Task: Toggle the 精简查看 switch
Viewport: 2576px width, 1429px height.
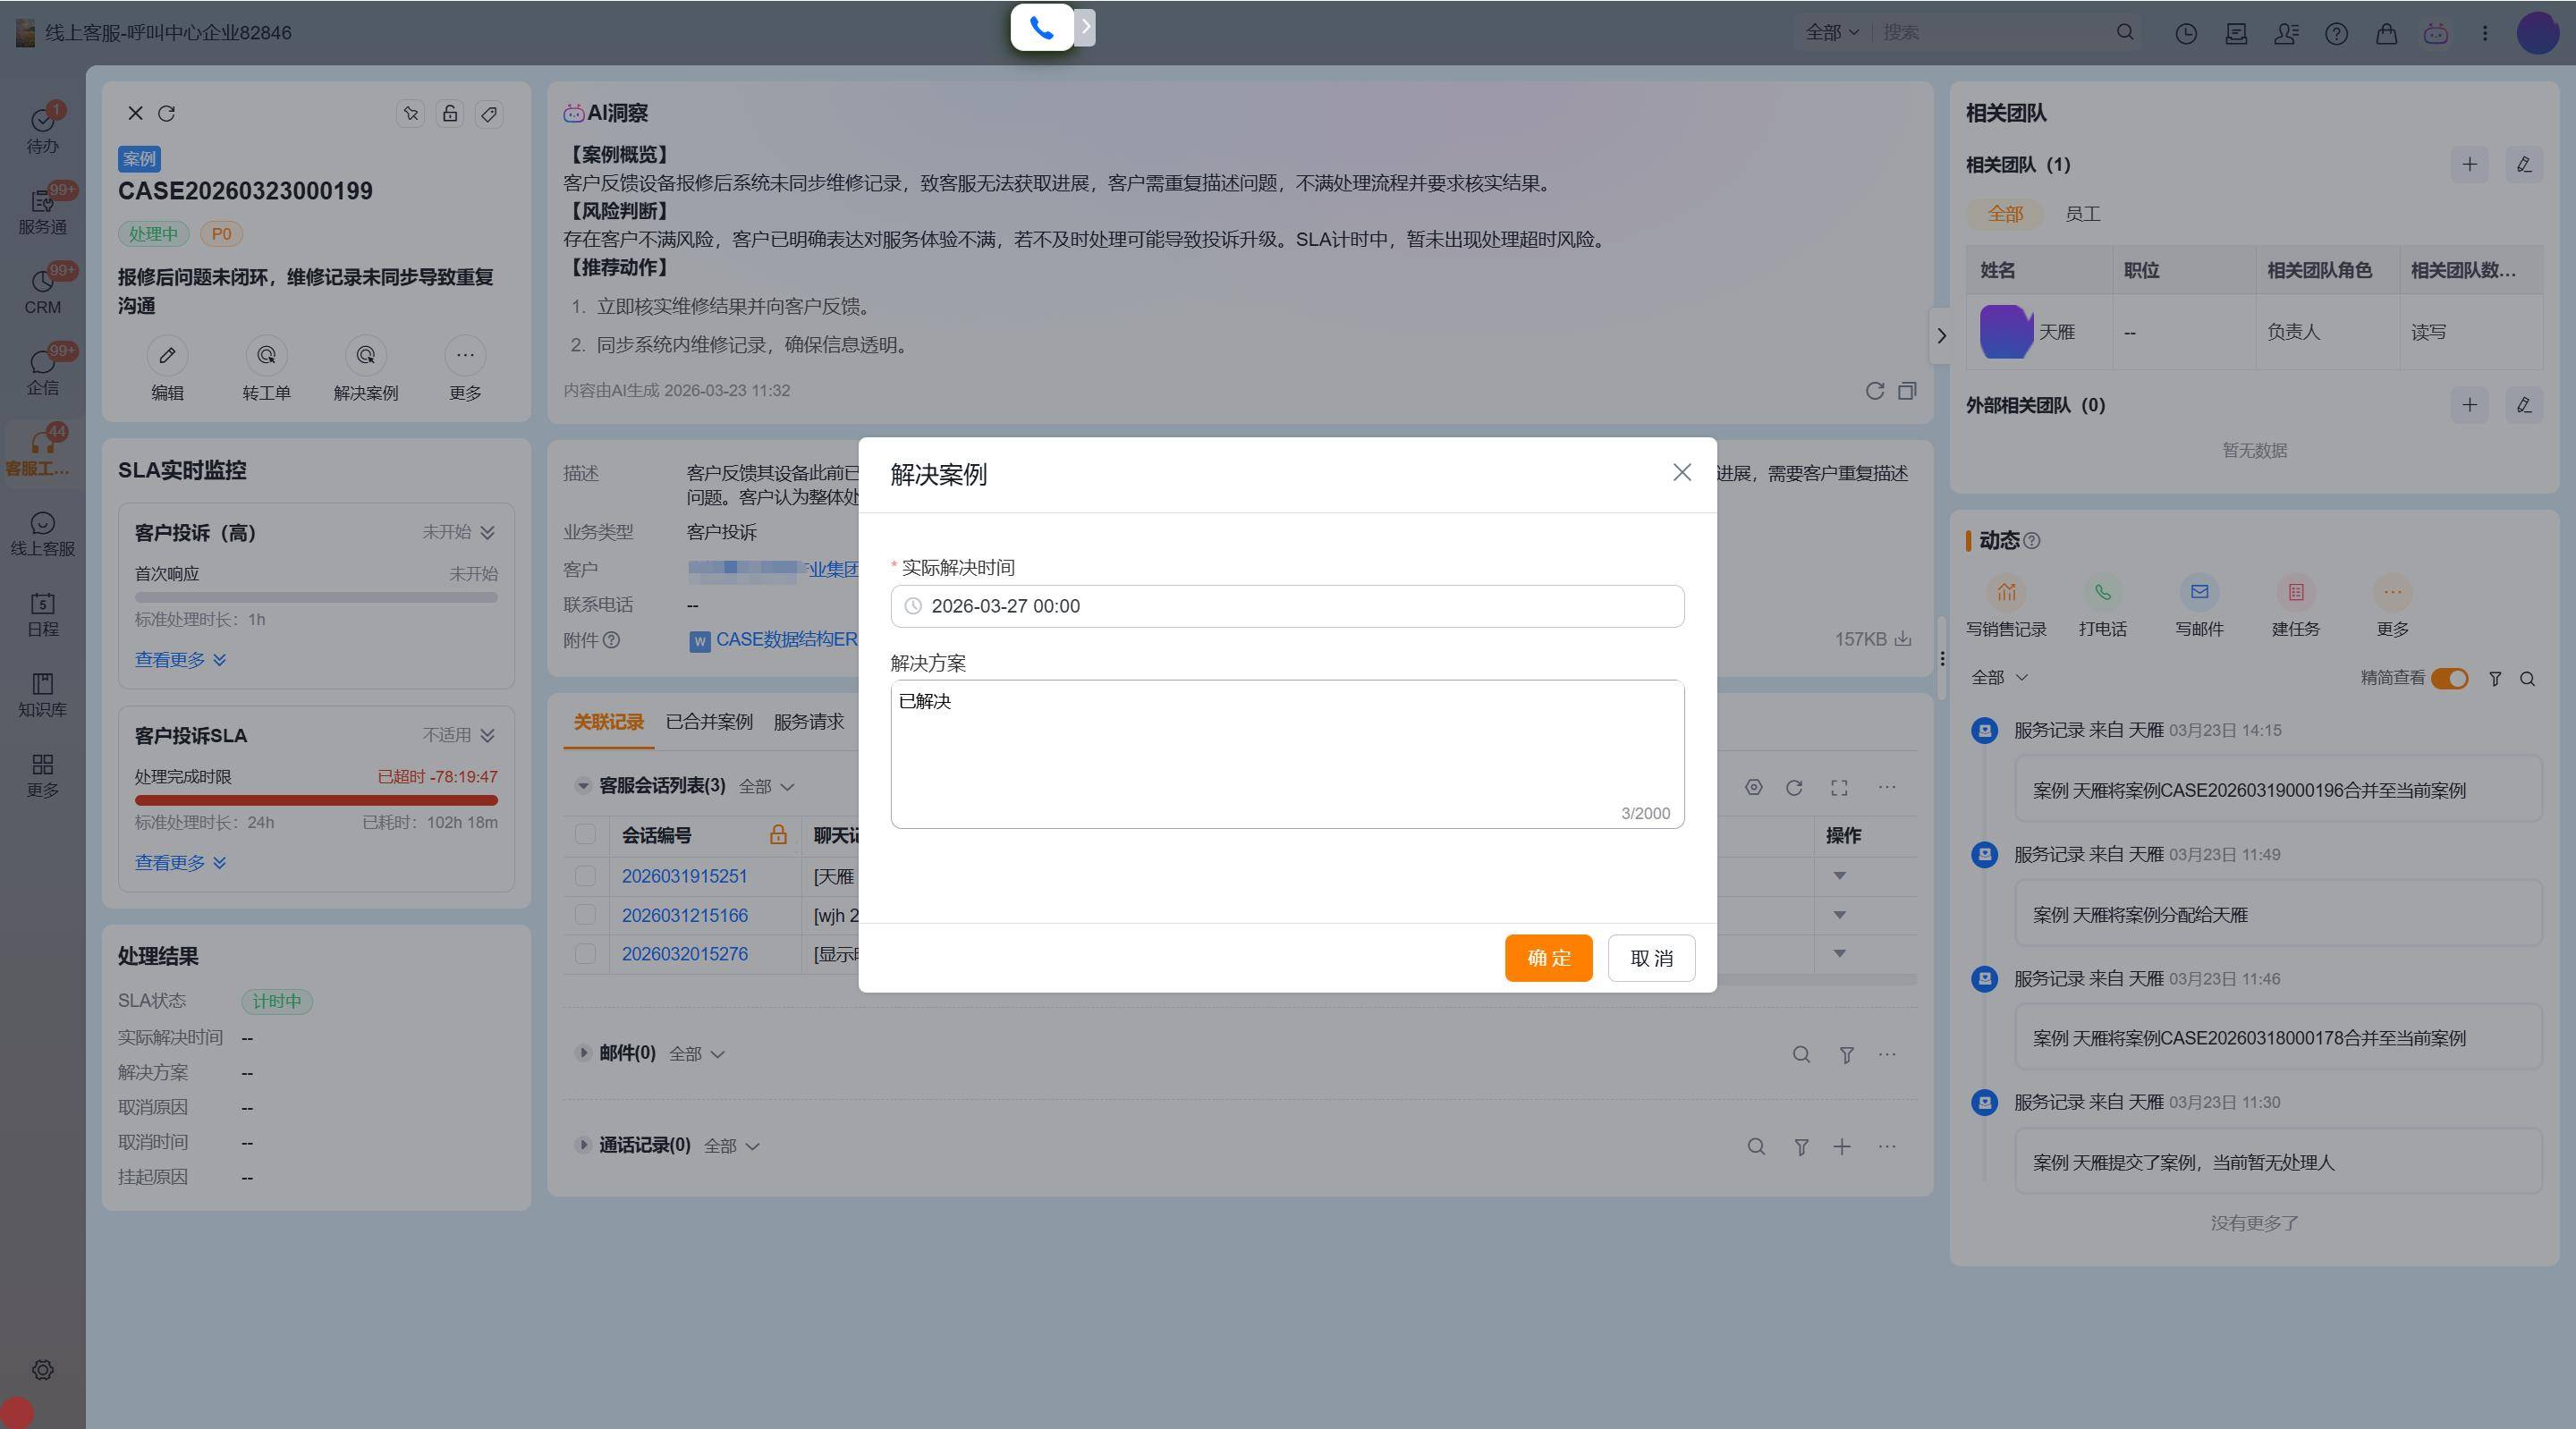Action: click(2449, 679)
